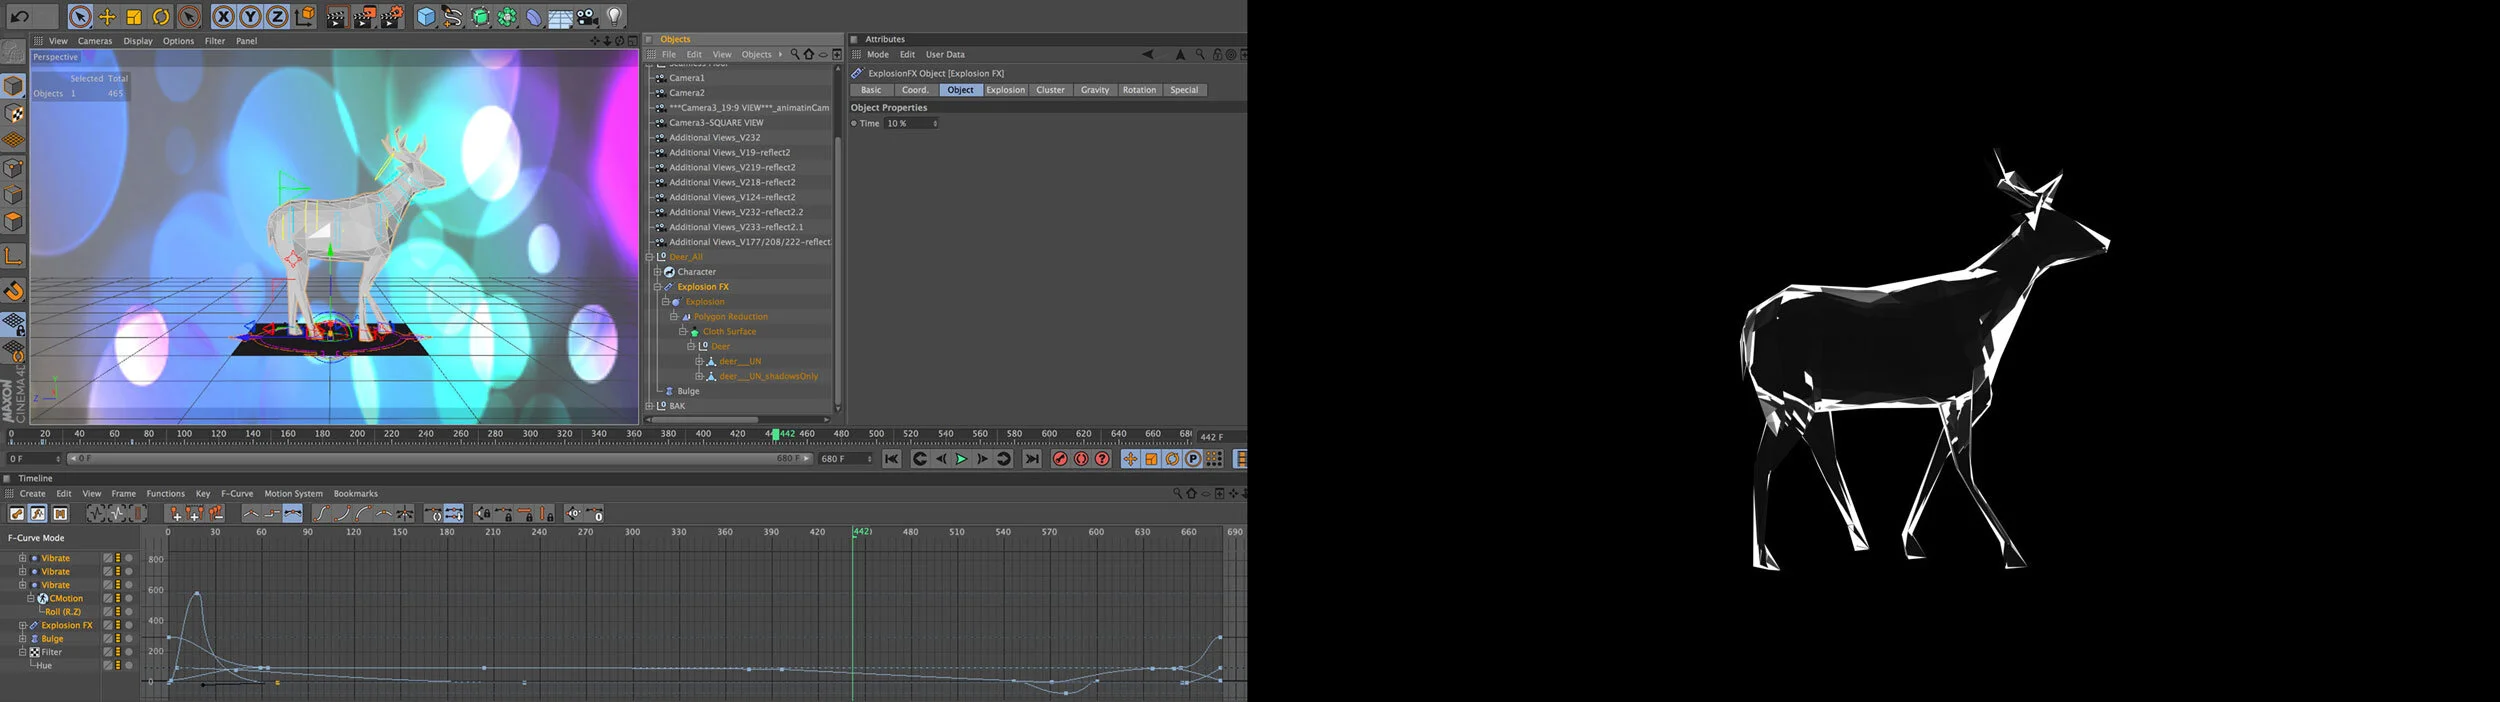Open the green array modeling icon
Image resolution: width=2500 pixels, height=702 pixels.
click(508, 16)
